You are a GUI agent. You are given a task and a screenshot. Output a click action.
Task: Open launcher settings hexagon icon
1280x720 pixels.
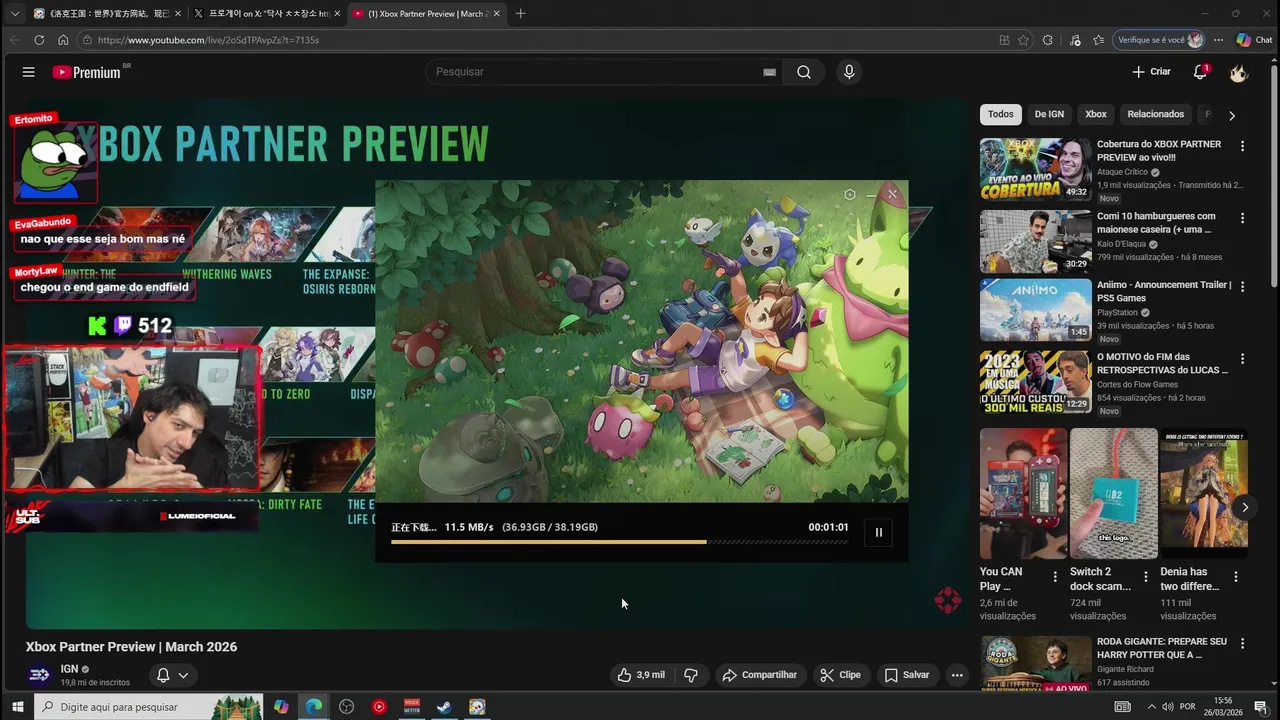pos(849,195)
